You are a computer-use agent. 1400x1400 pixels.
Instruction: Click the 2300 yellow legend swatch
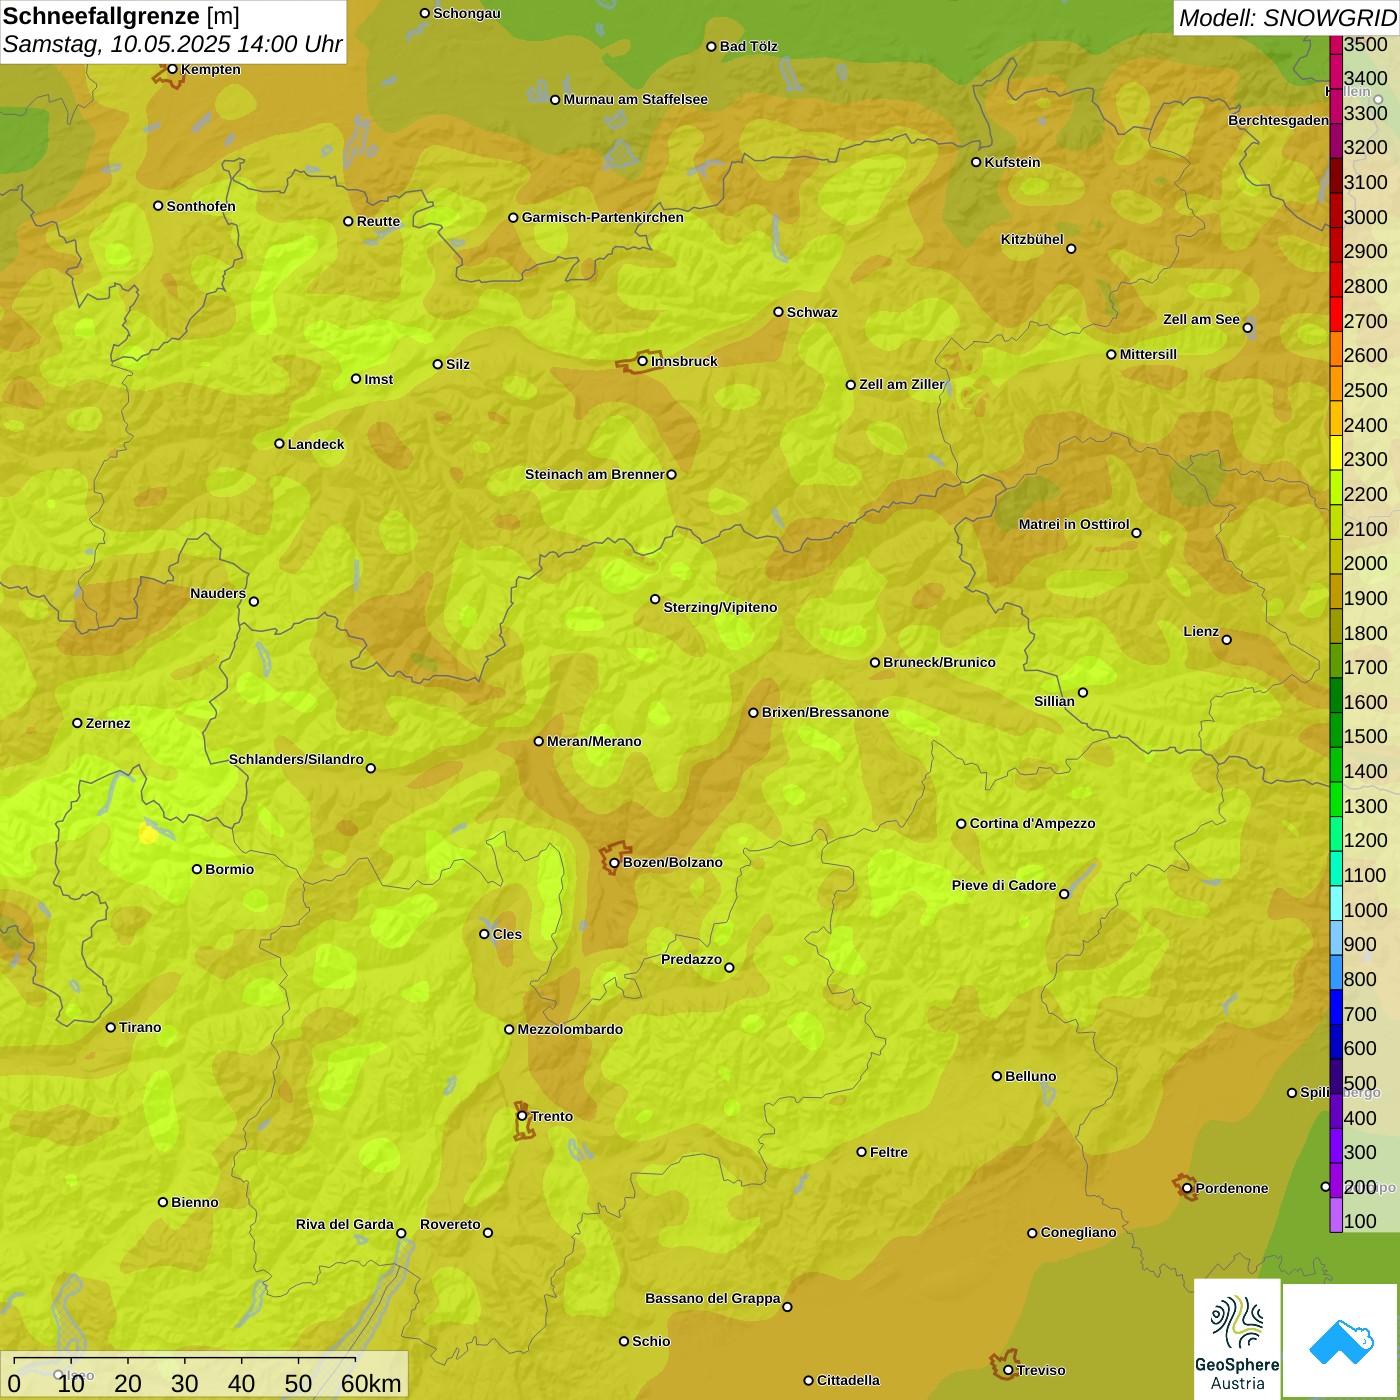point(1335,453)
